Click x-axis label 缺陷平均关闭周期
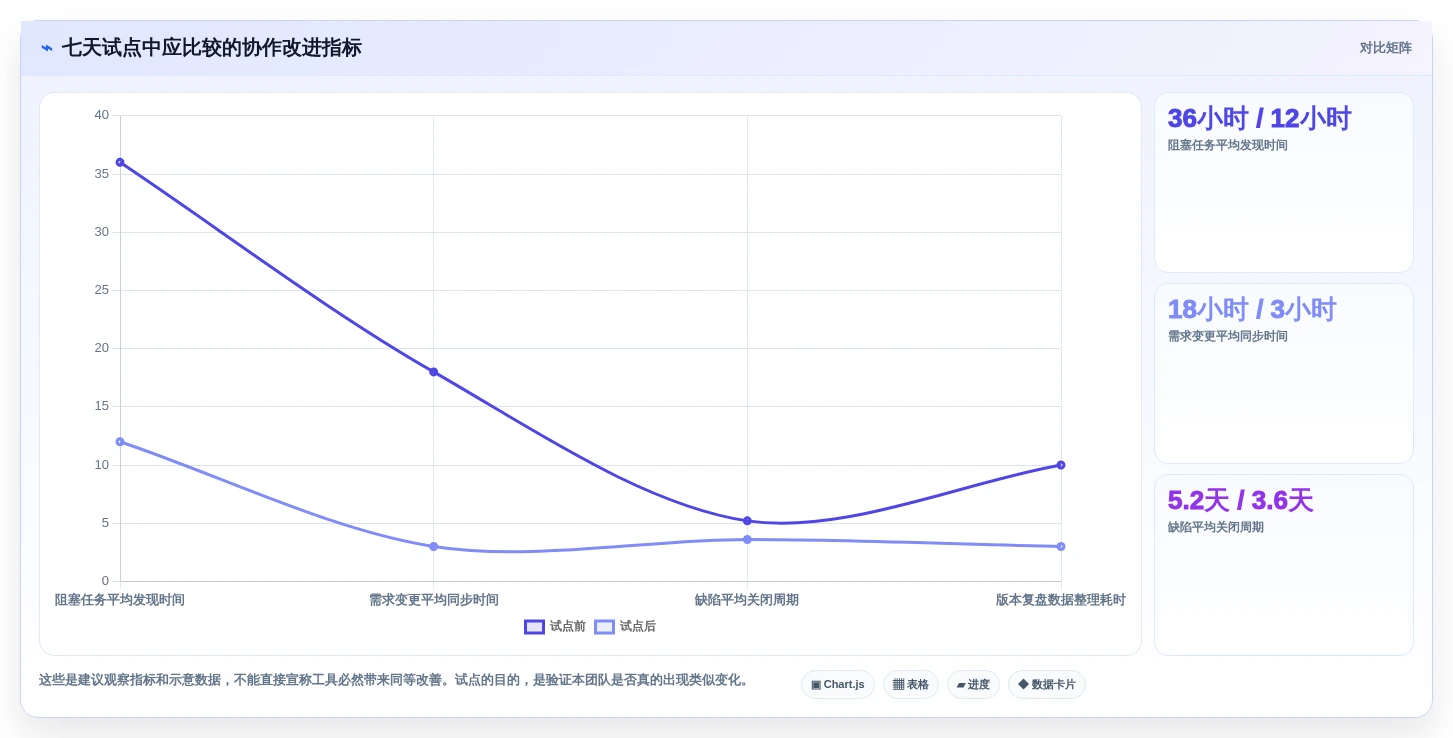1453x738 pixels. click(747, 600)
